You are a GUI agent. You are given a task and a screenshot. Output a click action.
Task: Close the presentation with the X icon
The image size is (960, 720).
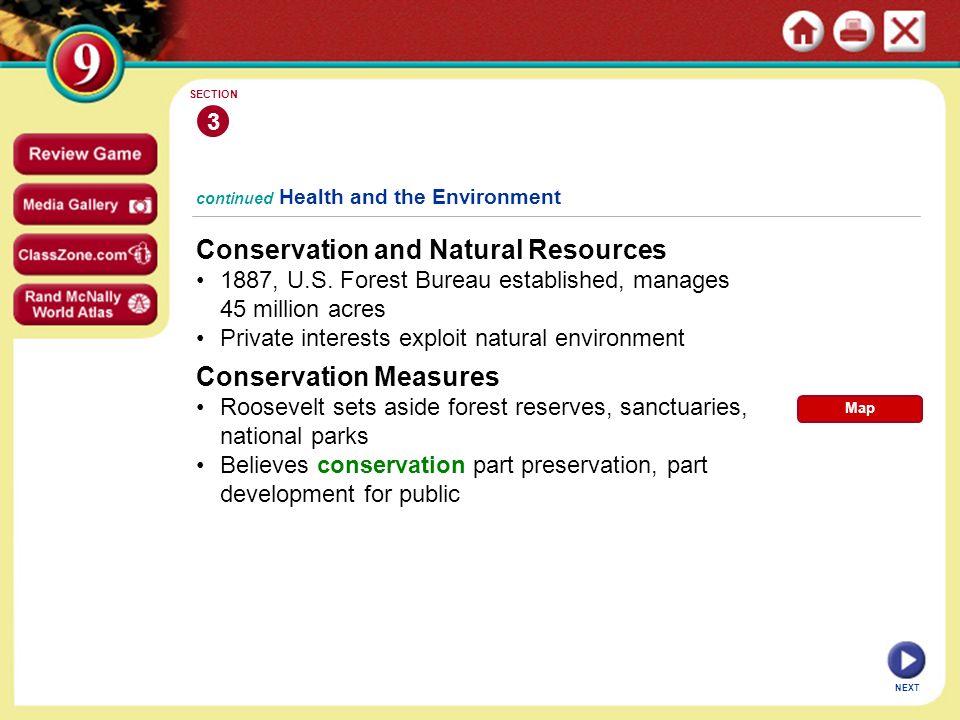pos(904,31)
